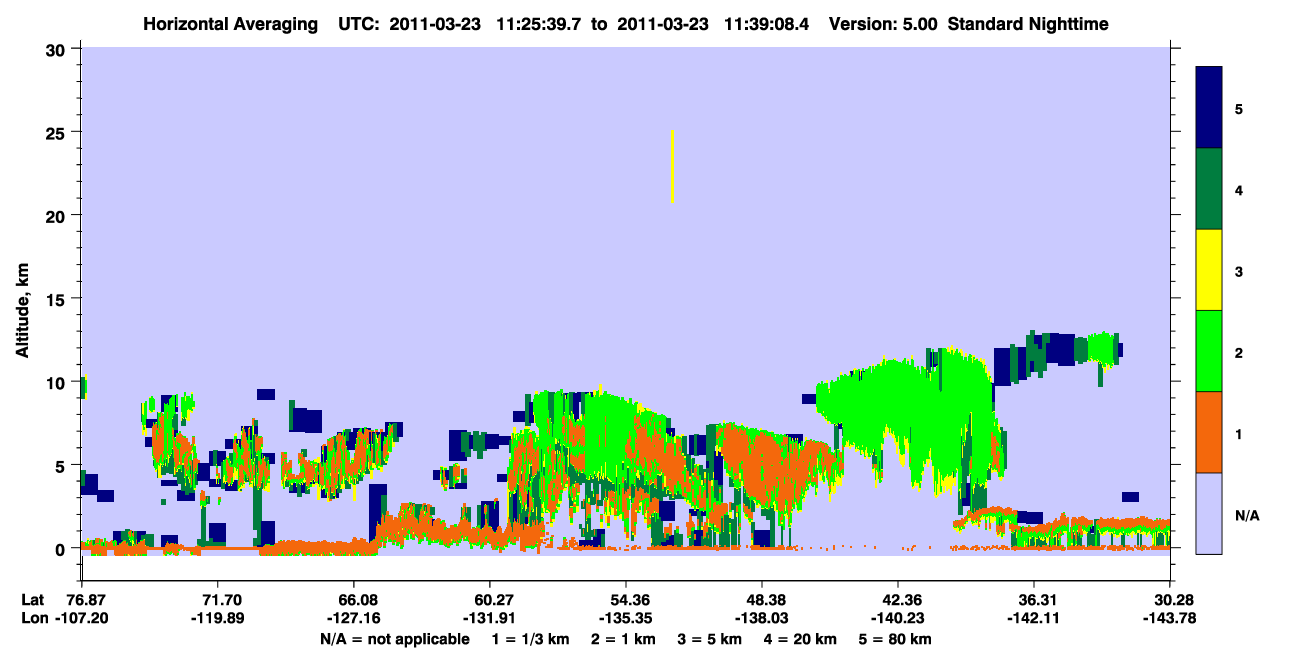Click the '4 = 20 km' legend text

(x=800, y=639)
